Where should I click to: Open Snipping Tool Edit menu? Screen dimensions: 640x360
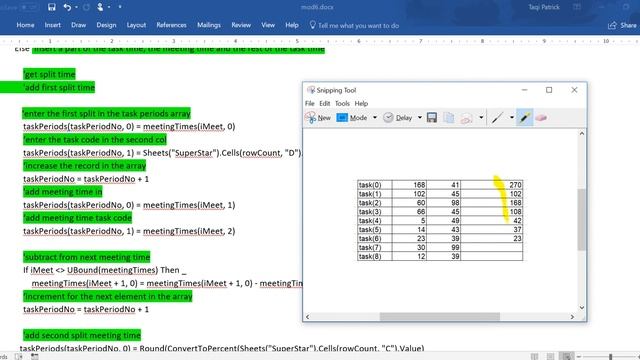click(x=324, y=103)
